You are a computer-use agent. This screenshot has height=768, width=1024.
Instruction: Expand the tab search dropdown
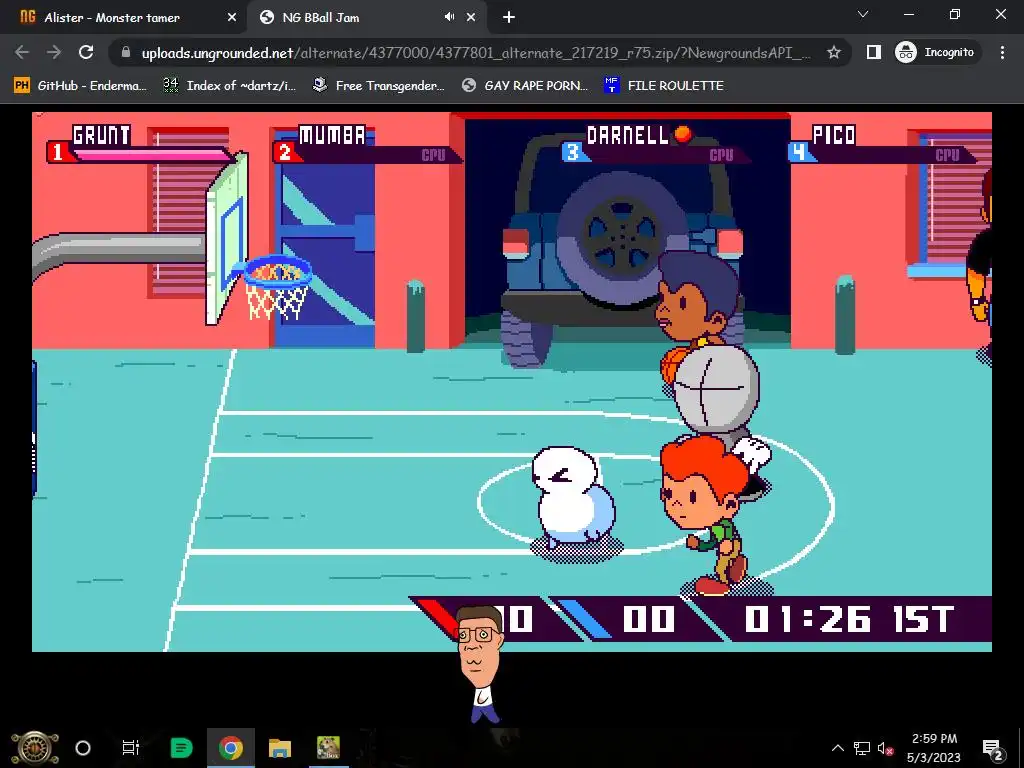(x=863, y=14)
